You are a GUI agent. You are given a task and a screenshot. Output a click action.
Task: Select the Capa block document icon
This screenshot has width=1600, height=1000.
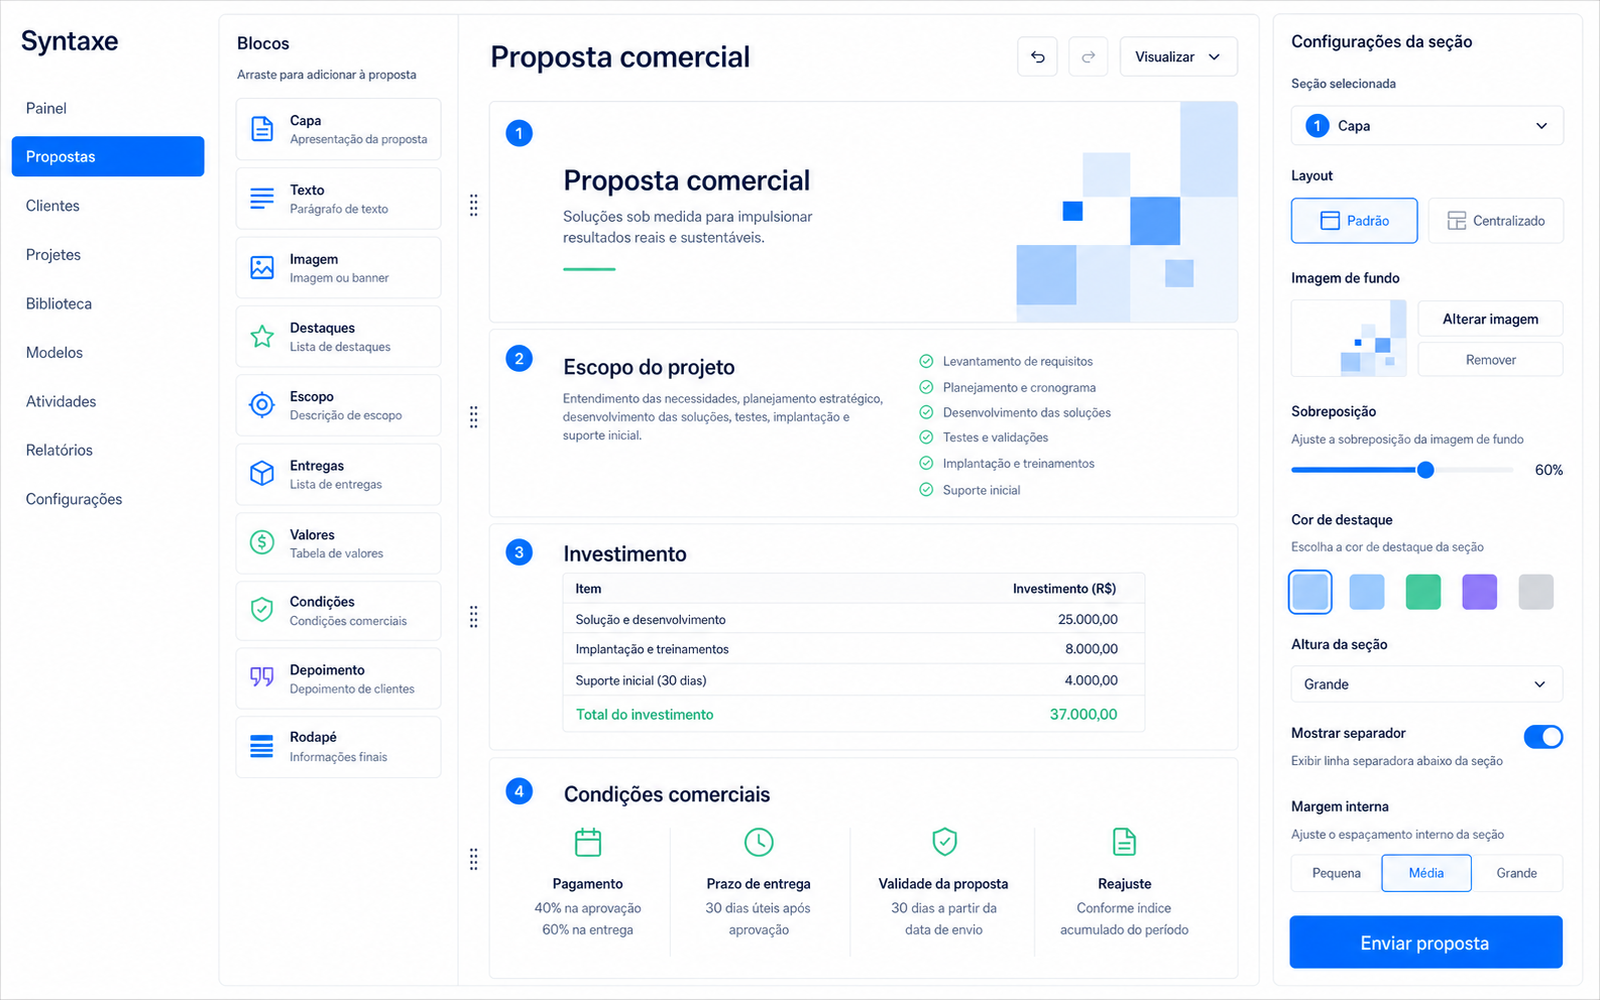click(x=262, y=129)
